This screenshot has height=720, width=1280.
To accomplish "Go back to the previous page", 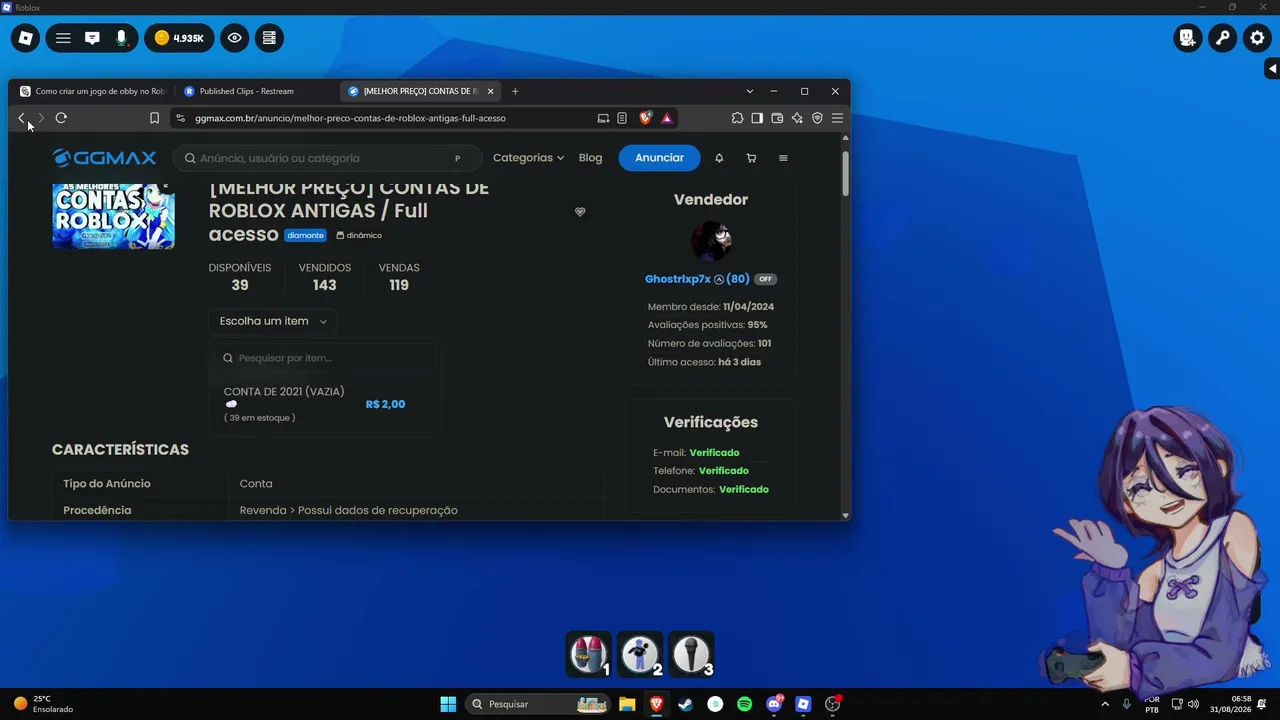I will click(21, 118).
